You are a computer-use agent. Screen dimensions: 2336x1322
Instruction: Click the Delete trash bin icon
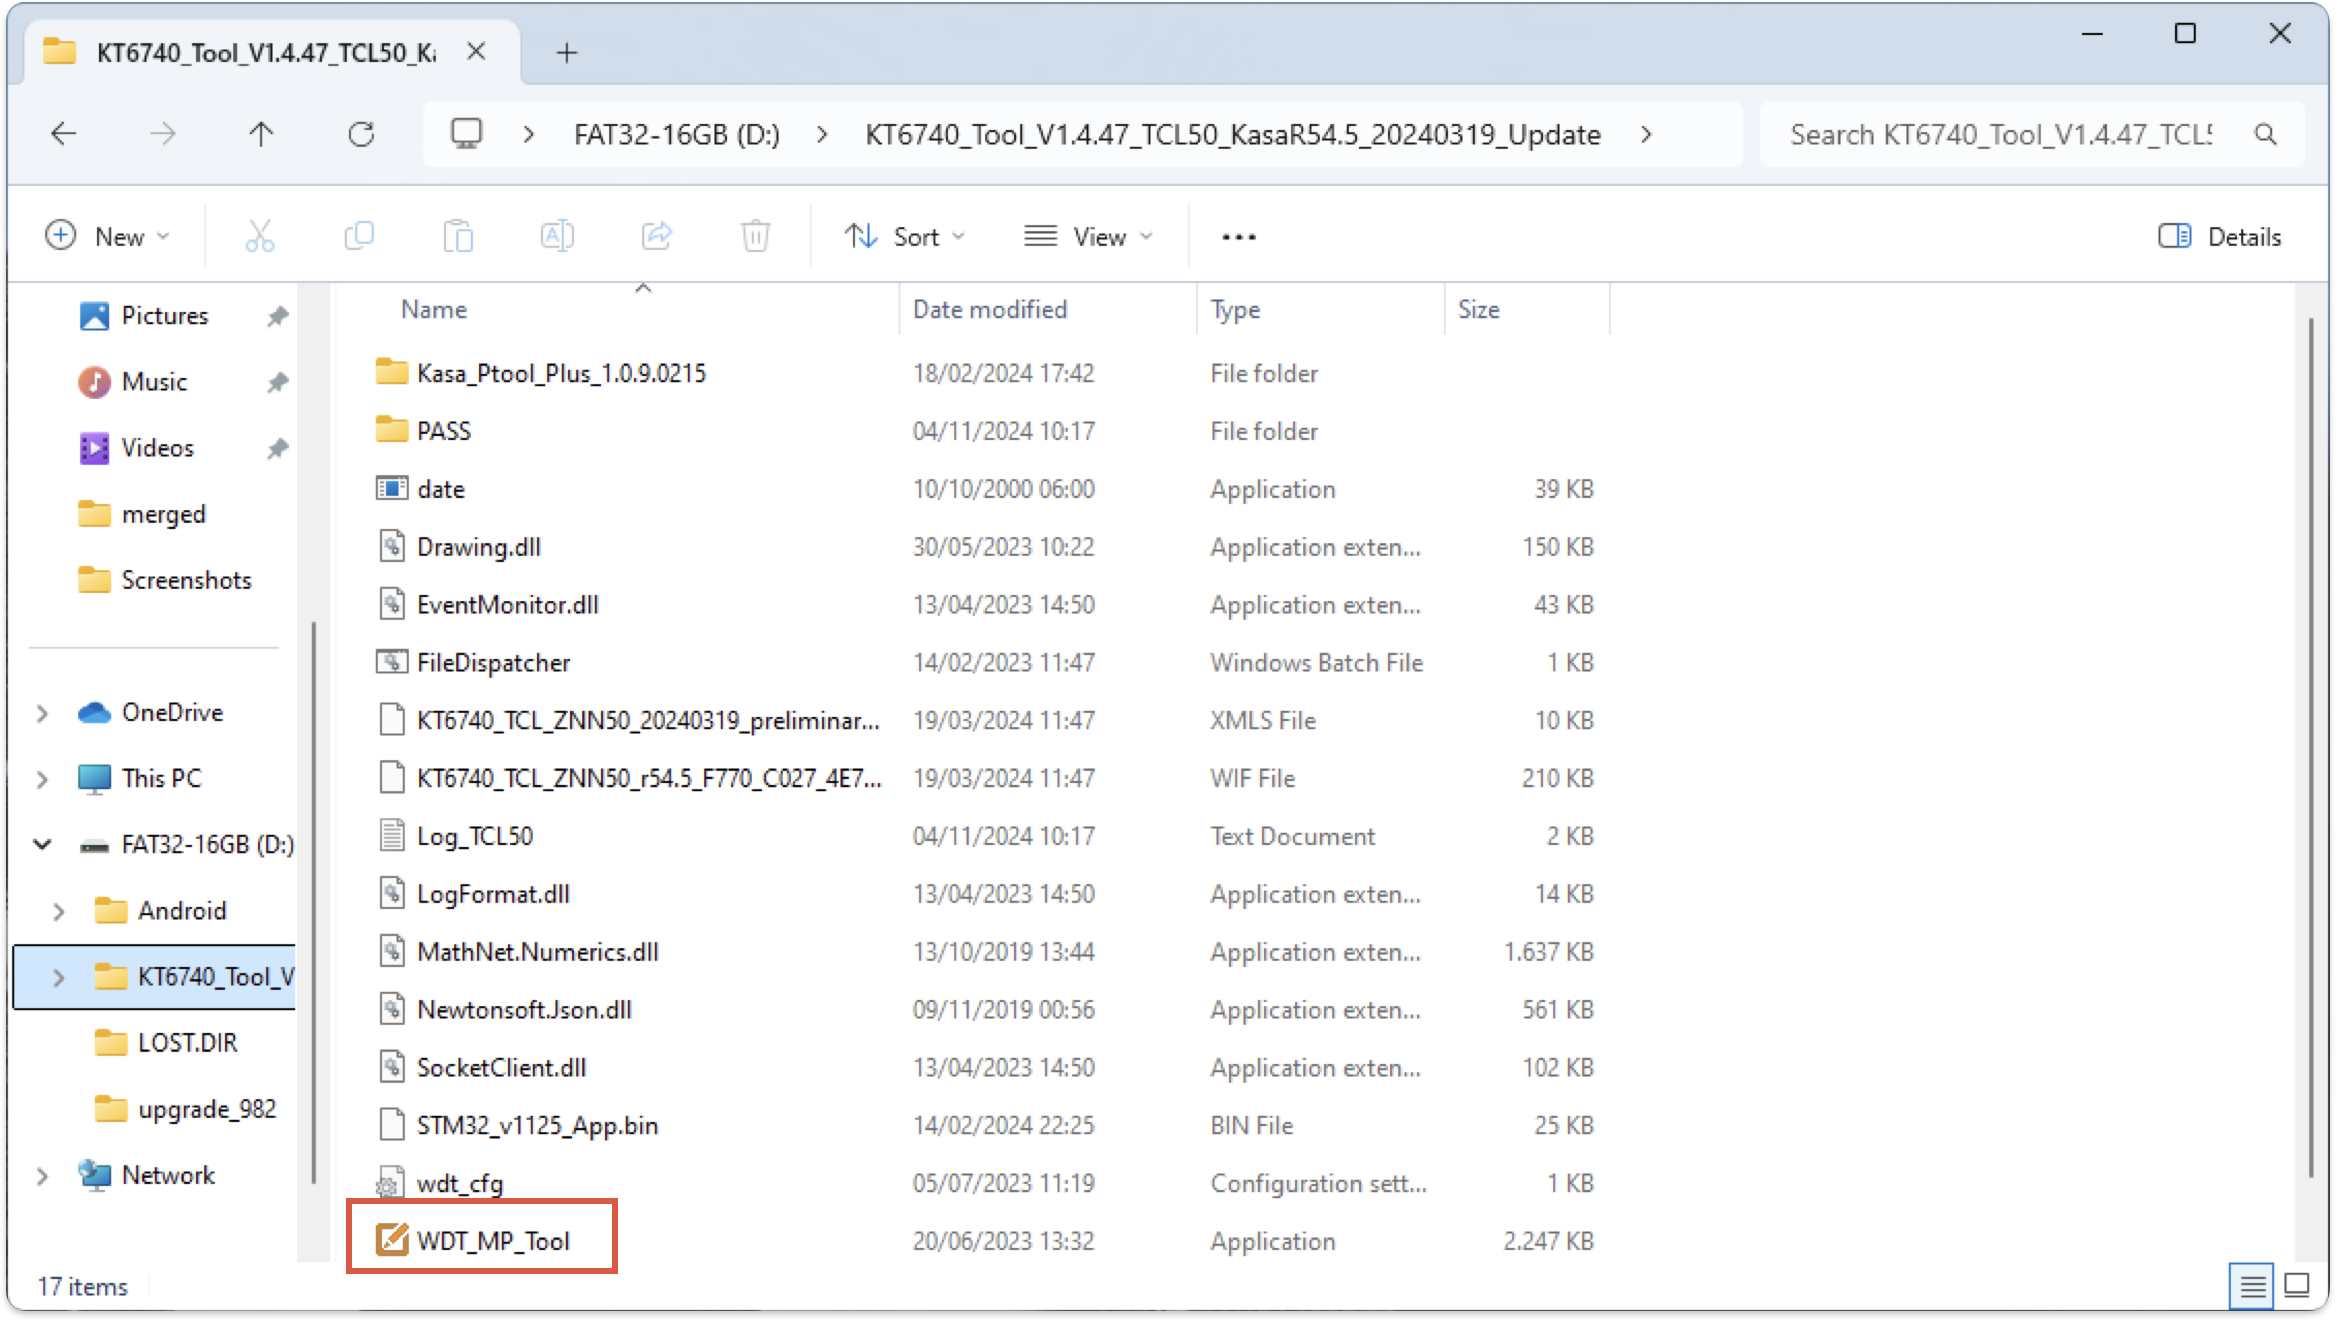pyautogui.click(x=755, y=237)
